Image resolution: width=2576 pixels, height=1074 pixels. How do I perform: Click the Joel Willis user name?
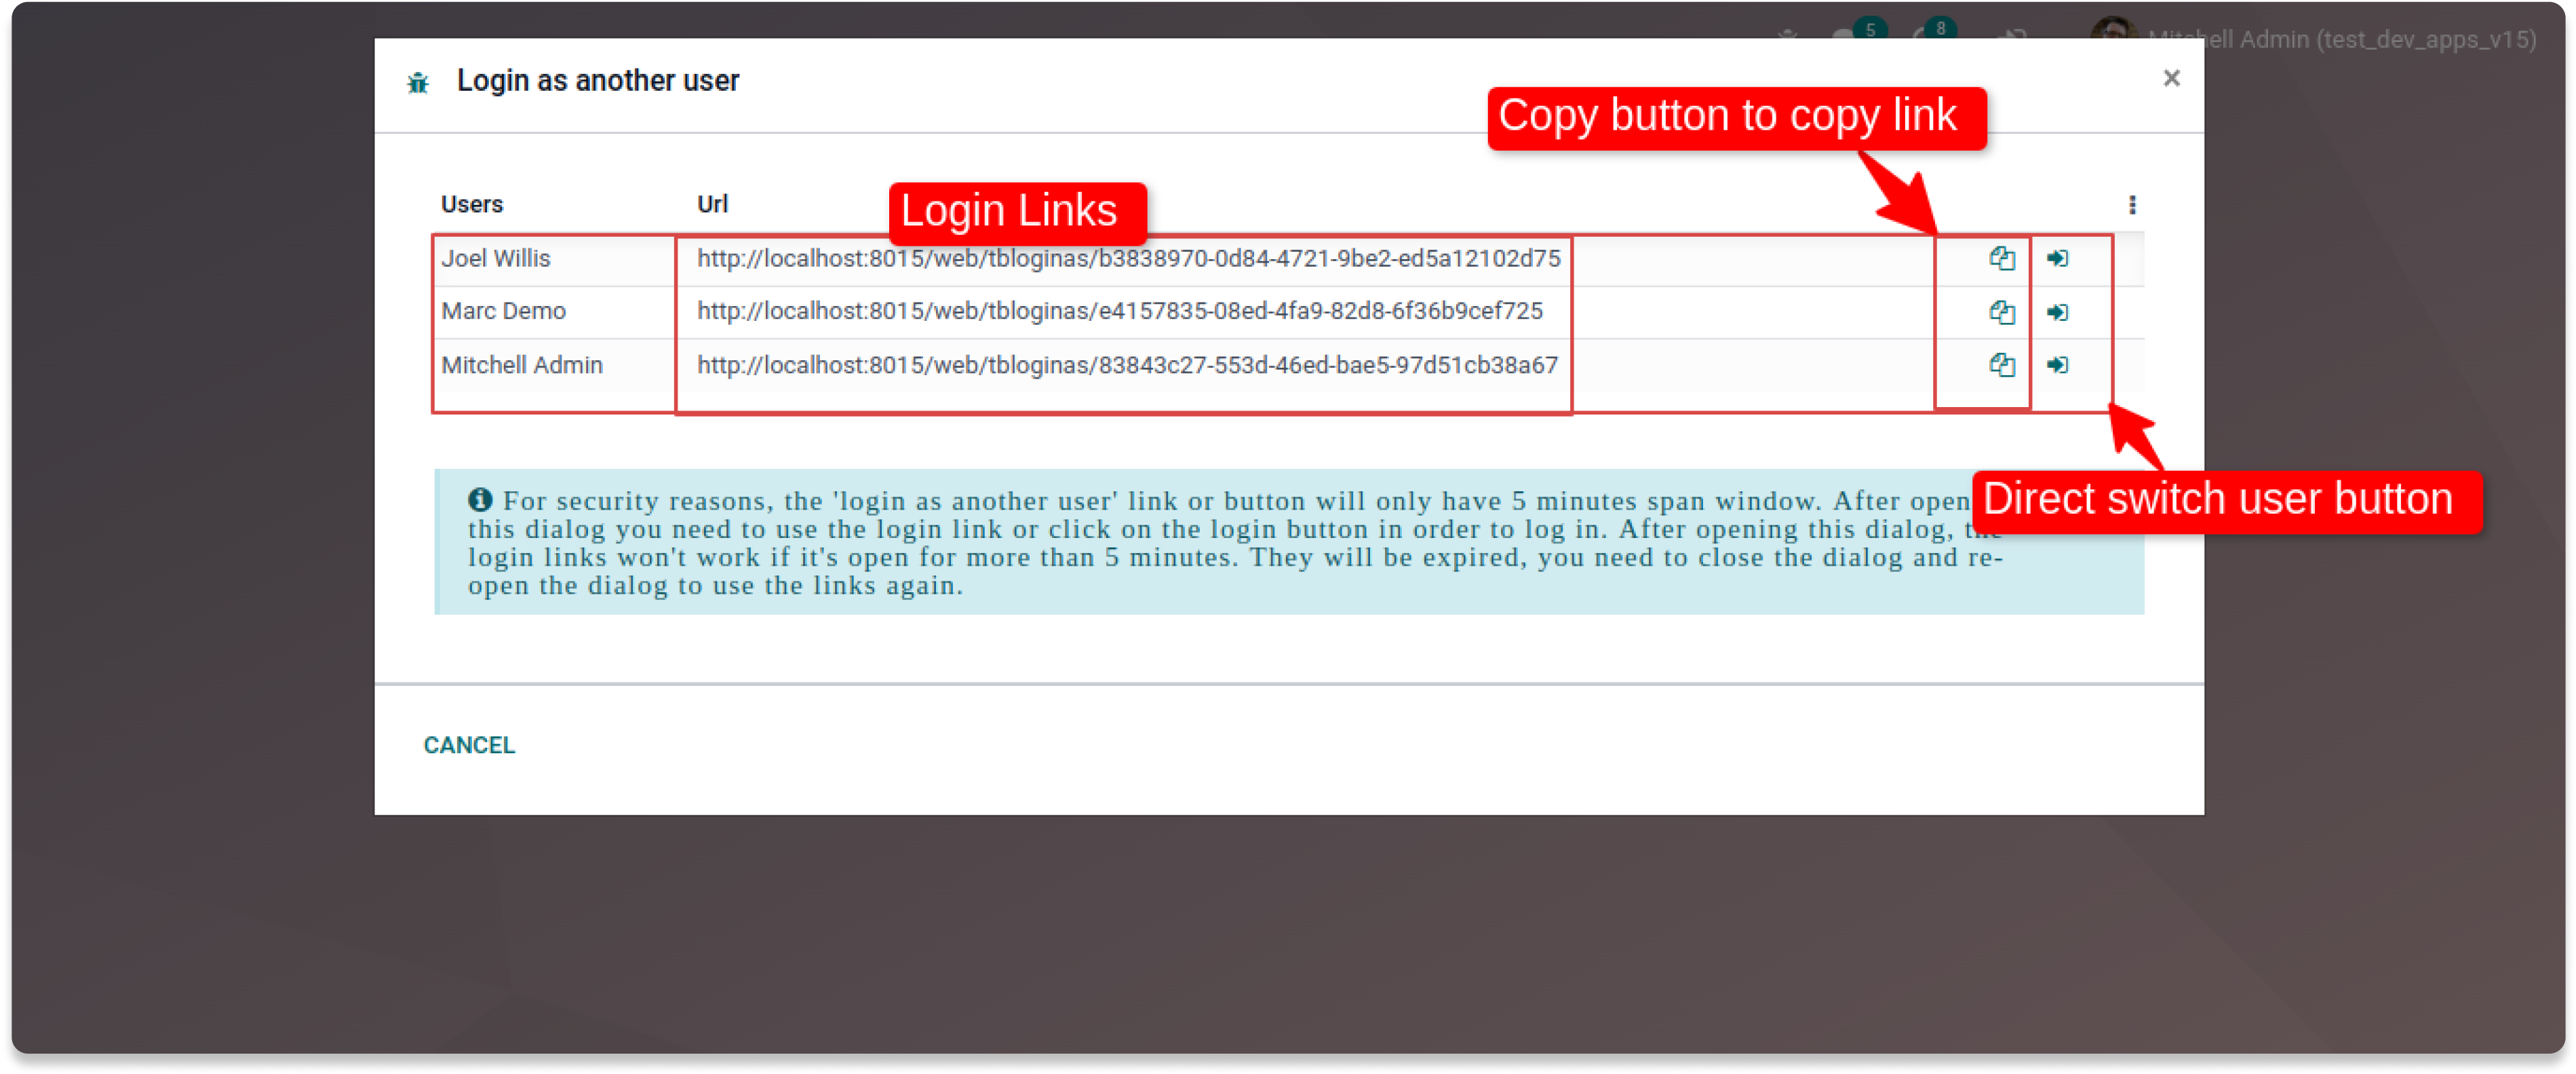pos(496,259)
